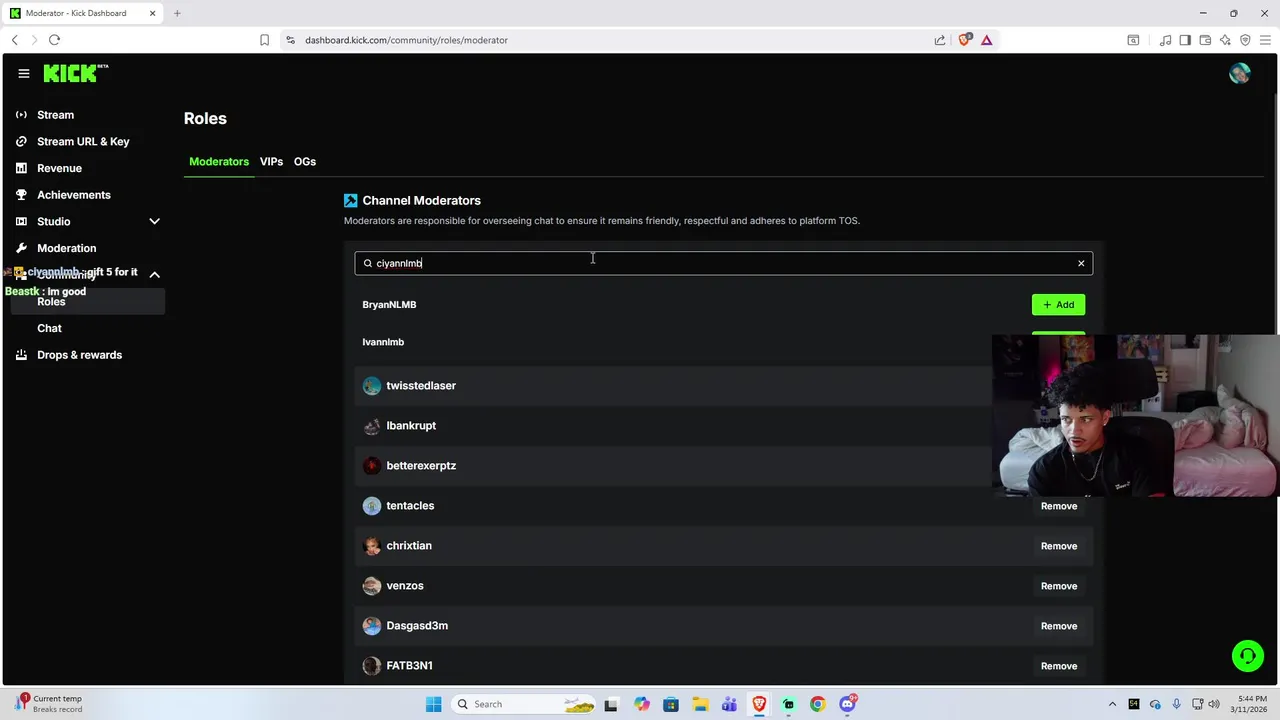Open the tab search icon in toolbar
1280x720 pixels.
pos(1133,40)
